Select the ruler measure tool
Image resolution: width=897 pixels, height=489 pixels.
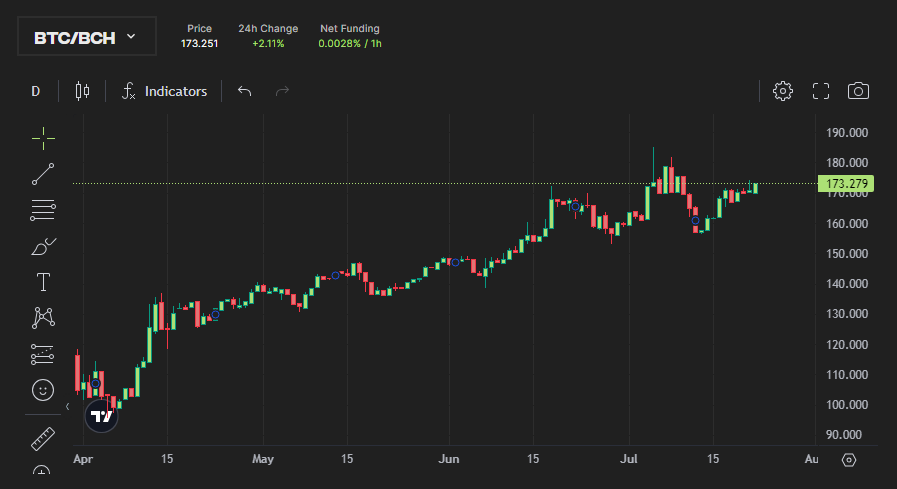coord(43,439)
